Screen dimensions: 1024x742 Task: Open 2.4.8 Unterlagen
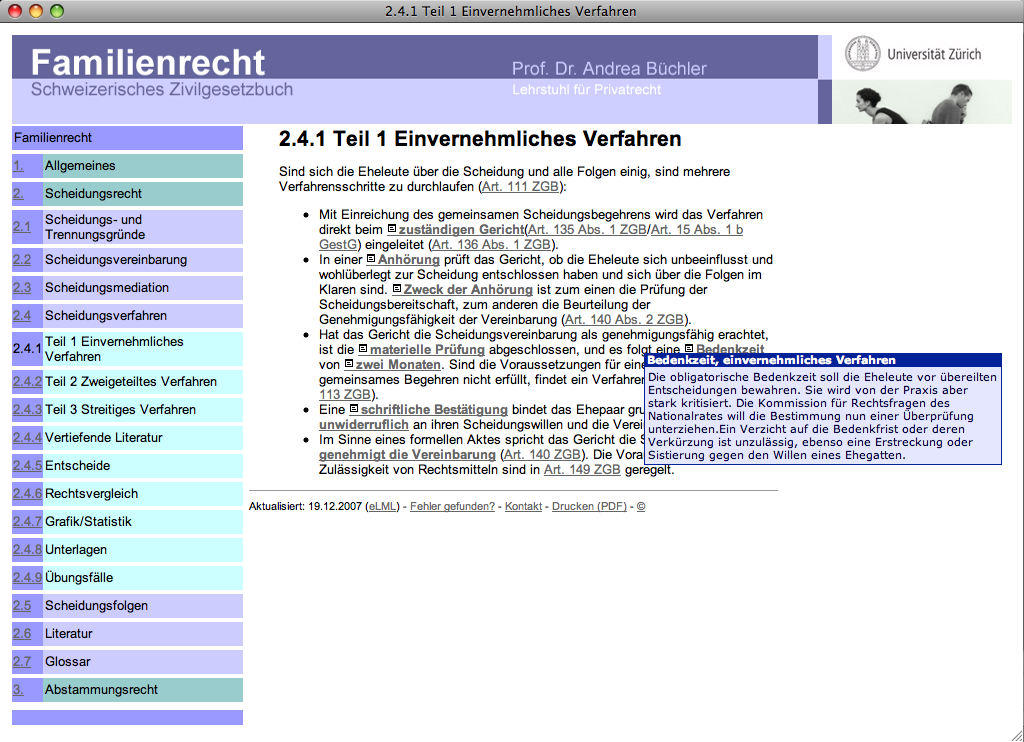pos(127,550)
